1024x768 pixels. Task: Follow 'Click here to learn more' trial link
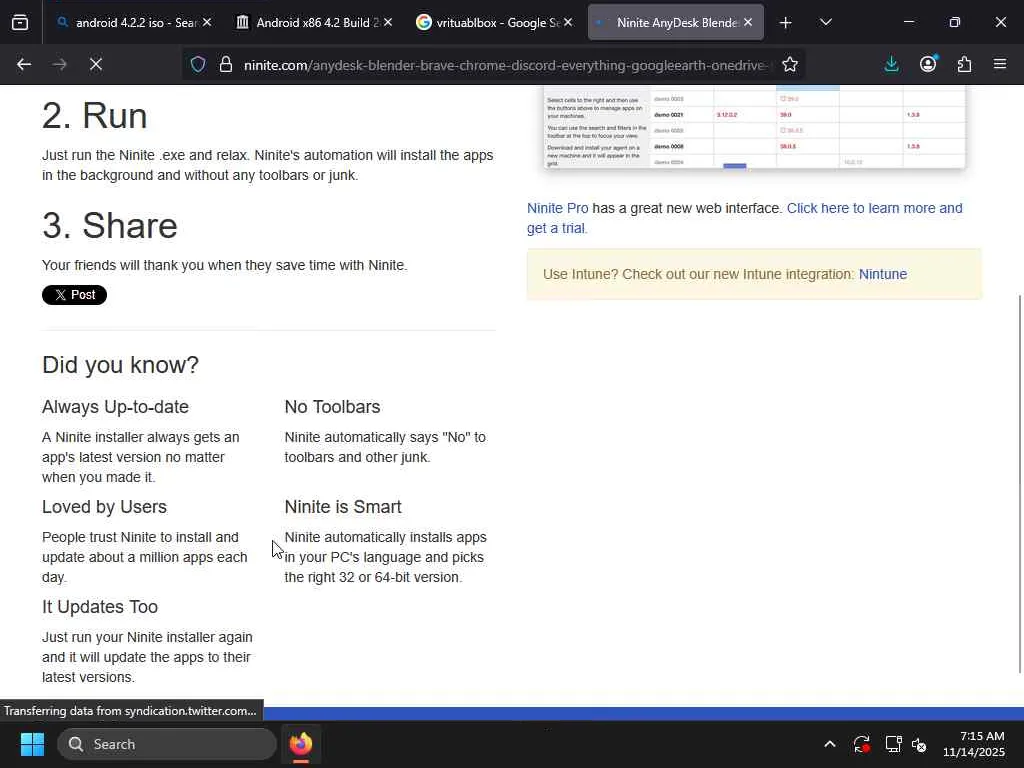point(744,218)
